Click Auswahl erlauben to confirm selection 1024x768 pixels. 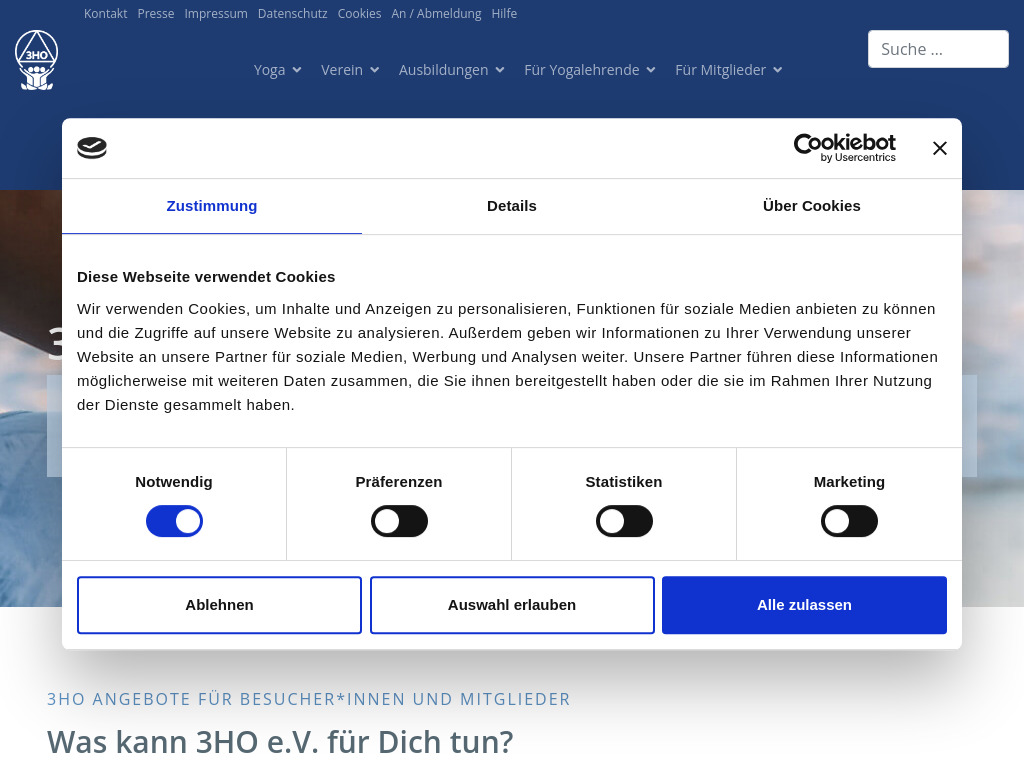point(512,605)
